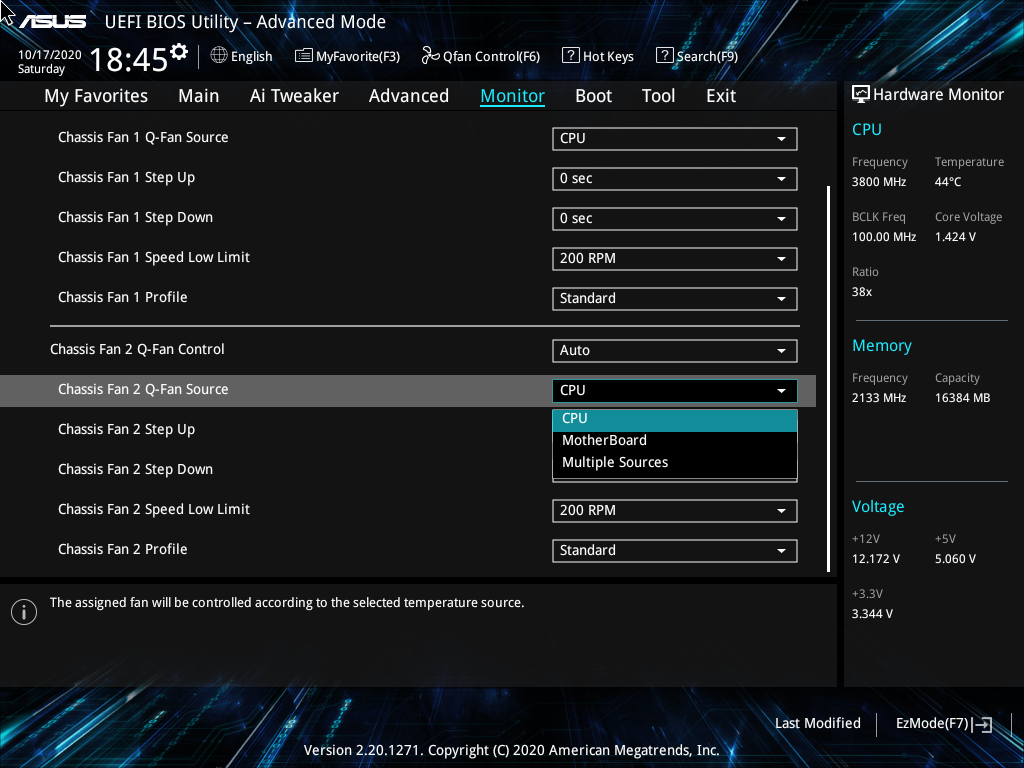Screen dimensions: 1024x768
Task: Click +12V voltage value 12.172 V
Action: coord(876,560)
